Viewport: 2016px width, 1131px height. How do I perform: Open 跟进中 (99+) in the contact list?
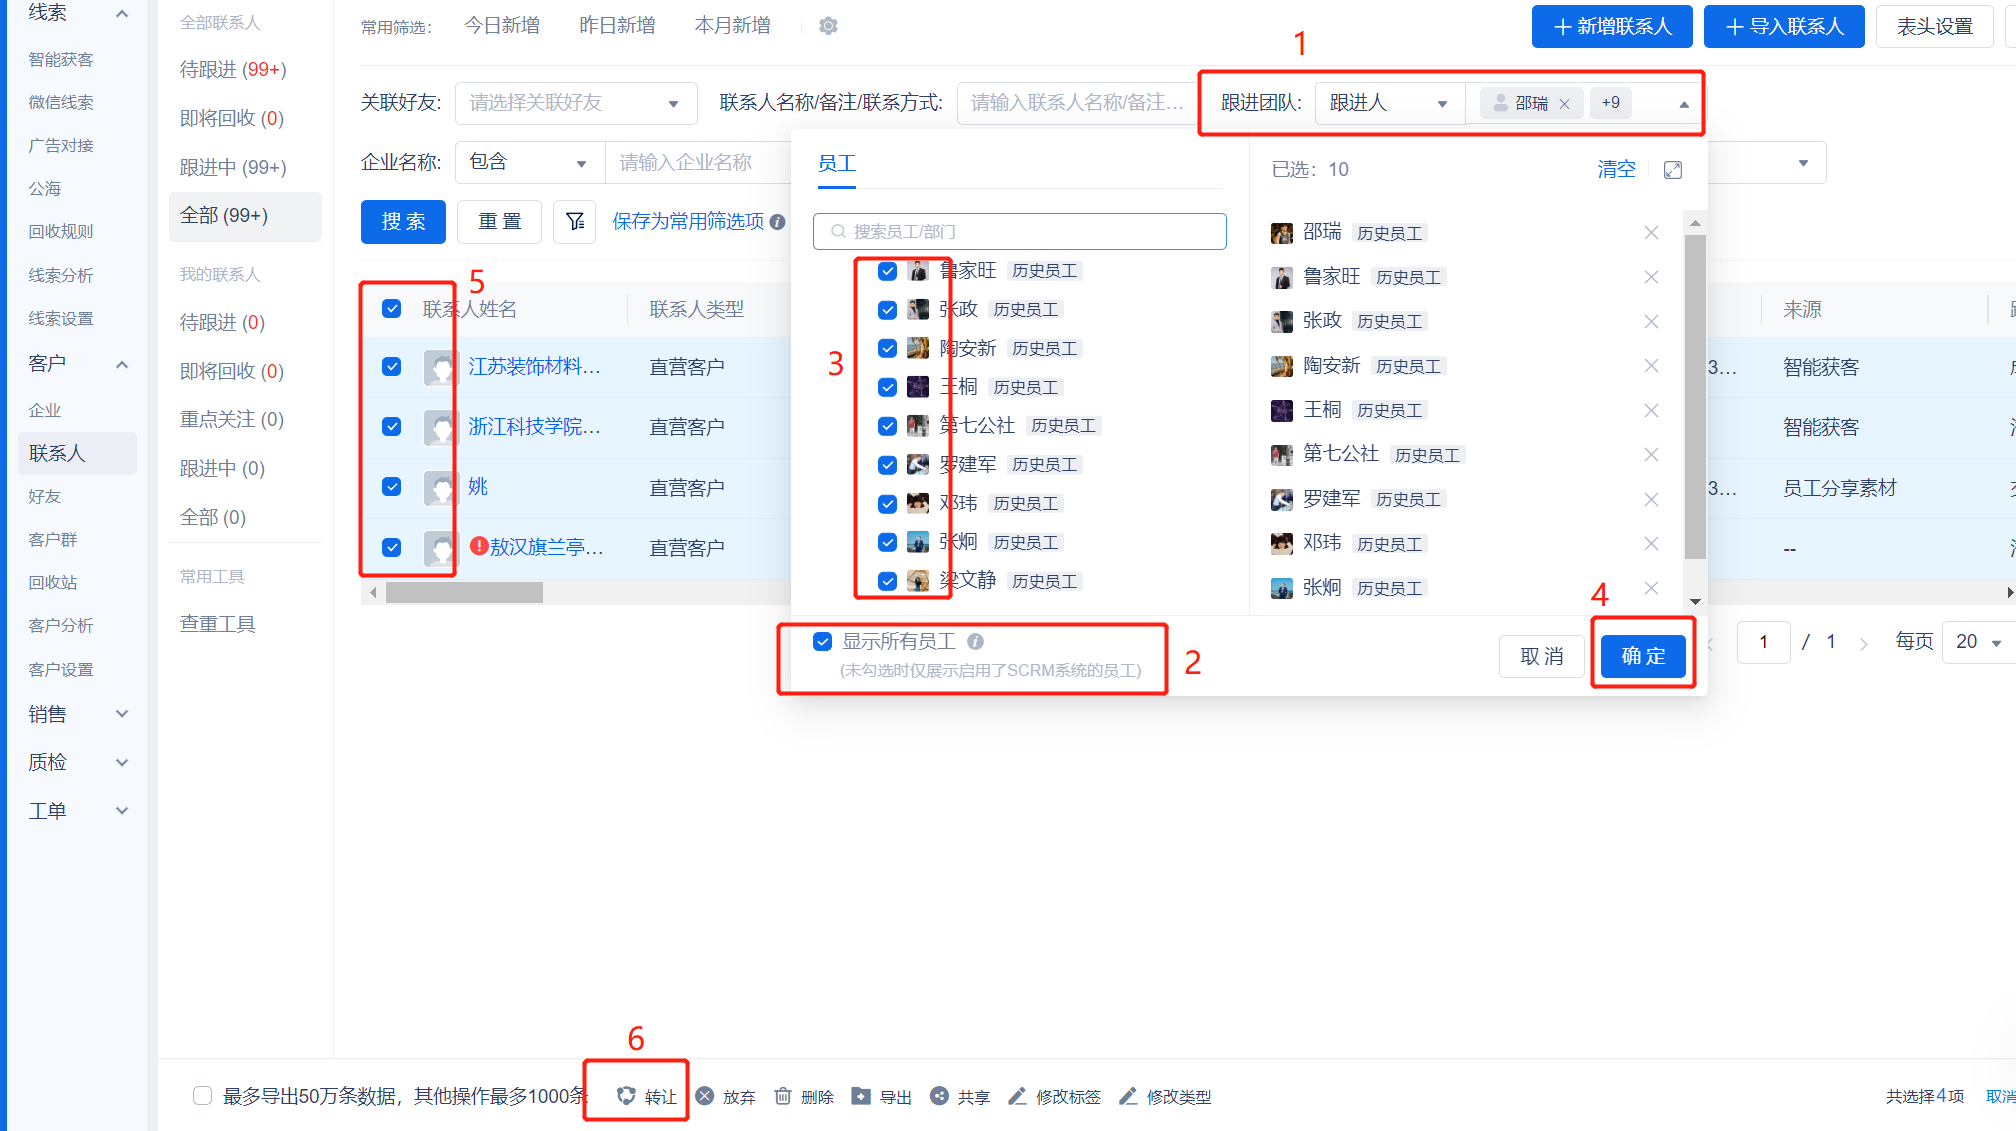click(233, 167)
